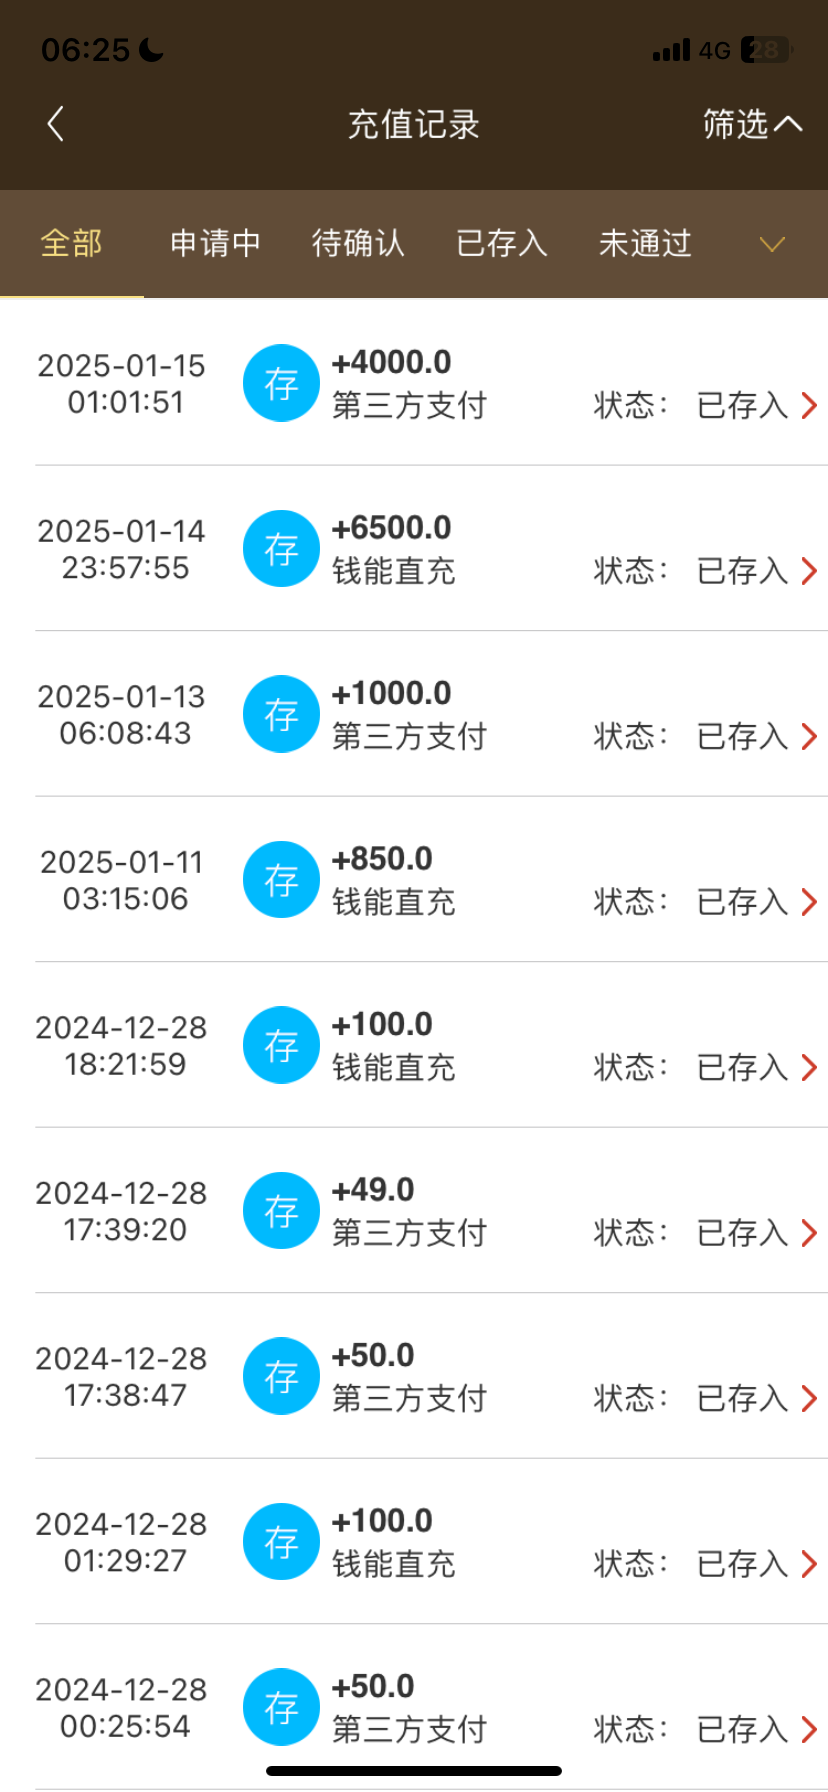The height and width of the screenshot is (1792, 828).
Task: Open 已存入 status of 01:29:27 record
Action: click(742, 1564)
